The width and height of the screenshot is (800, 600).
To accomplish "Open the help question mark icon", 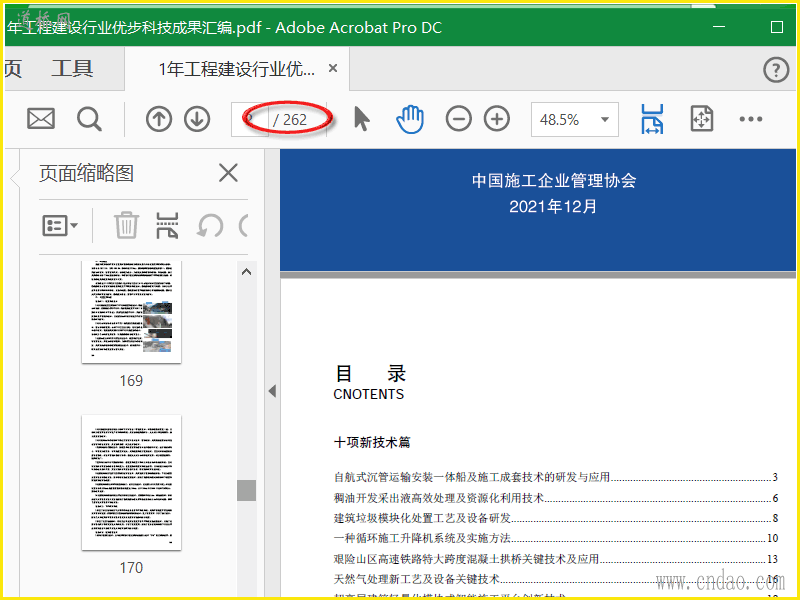I will (776, 69).
